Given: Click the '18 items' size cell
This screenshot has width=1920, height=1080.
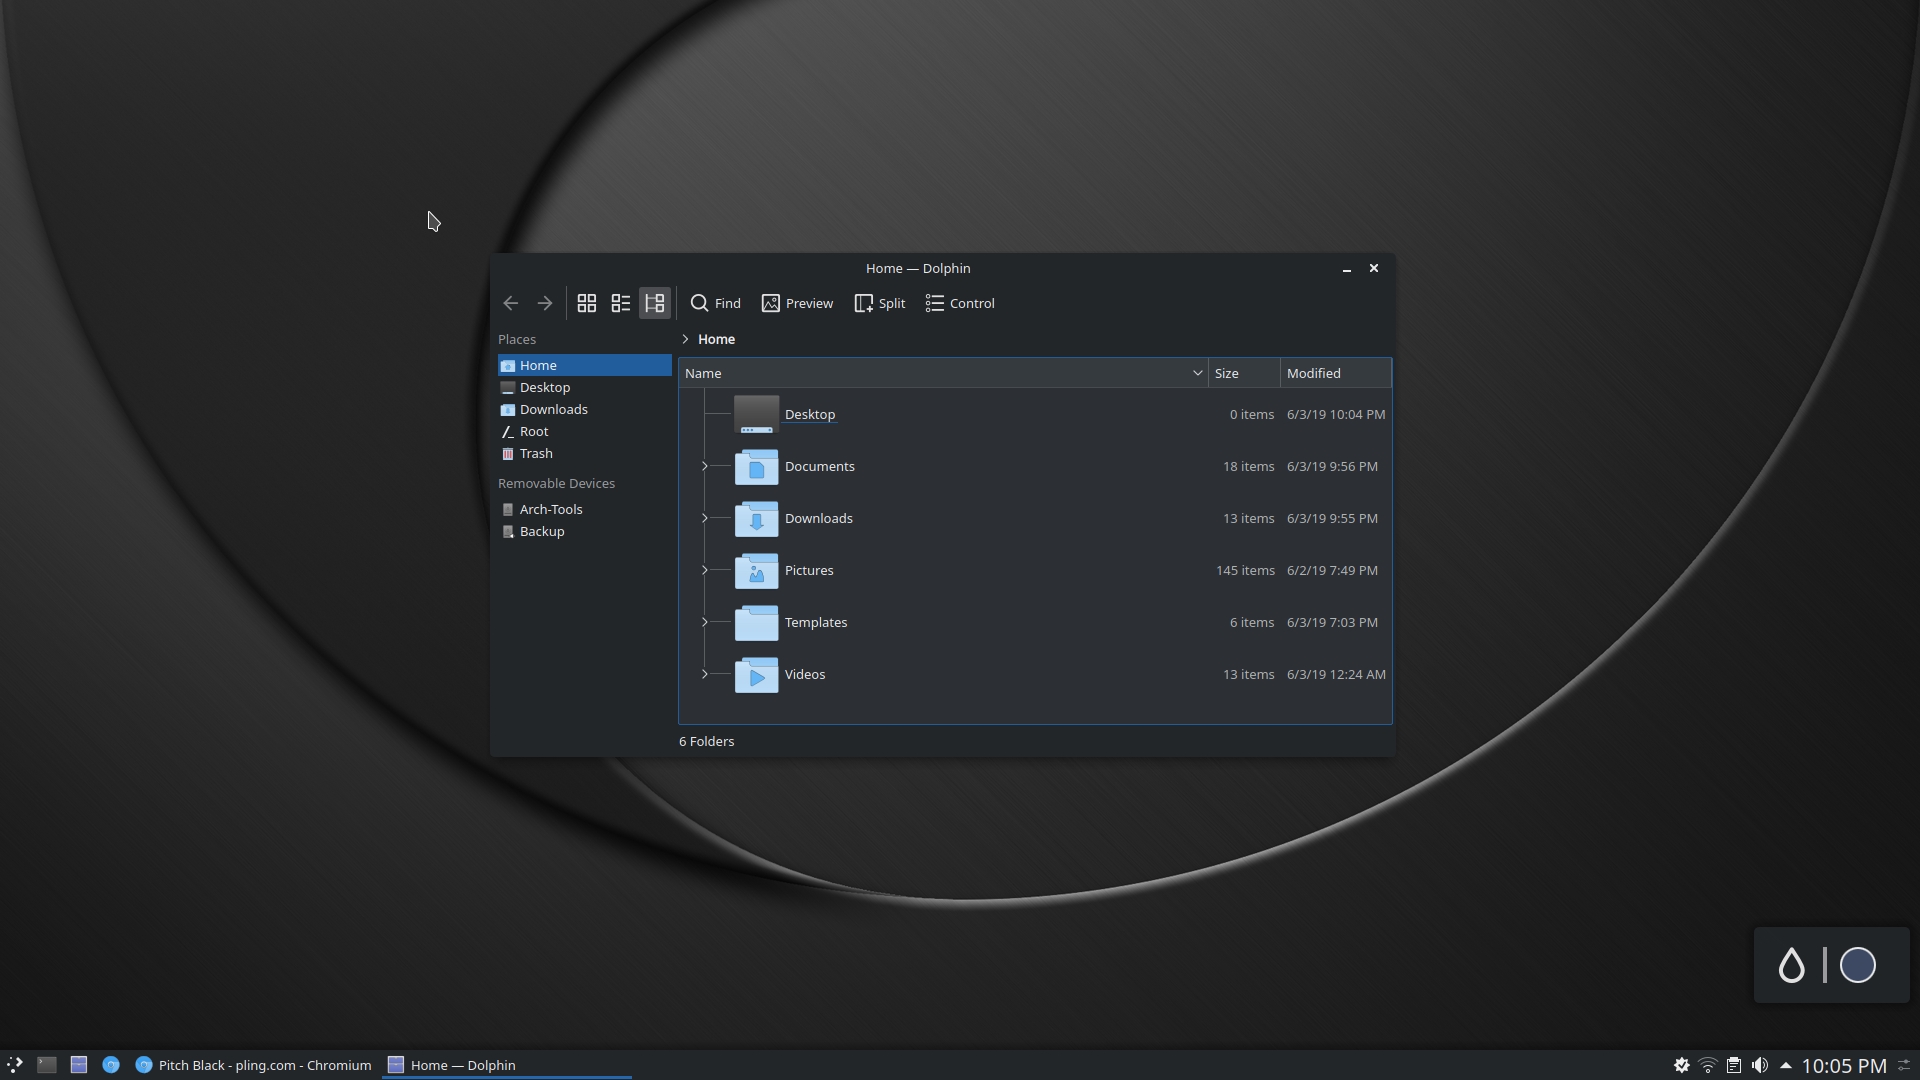Looking at the screenshot, I should point(1249,466).
